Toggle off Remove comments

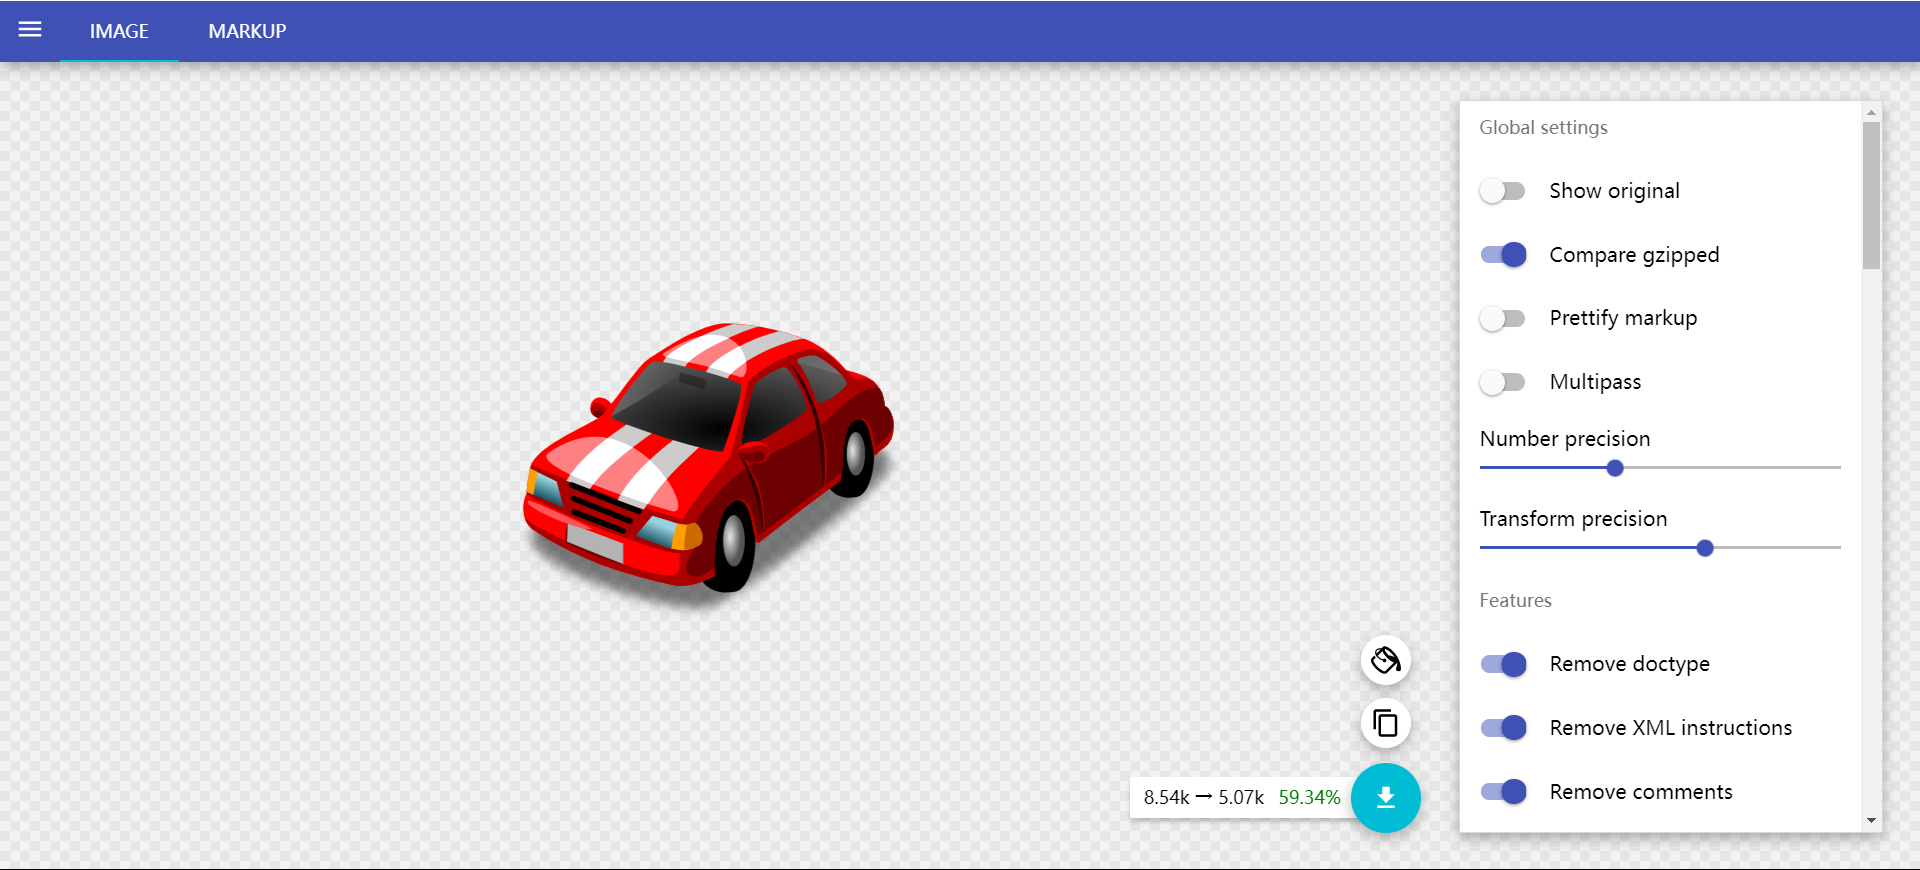click(x=1502, y=792)
